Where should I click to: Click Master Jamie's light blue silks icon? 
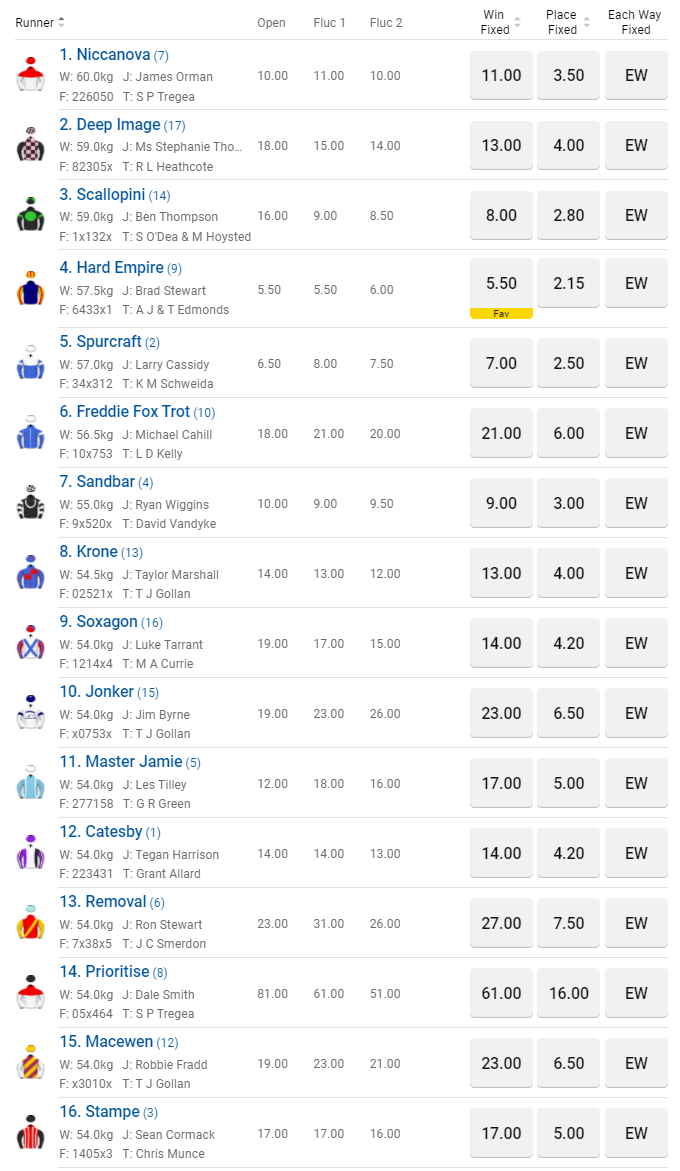[31, 784]
